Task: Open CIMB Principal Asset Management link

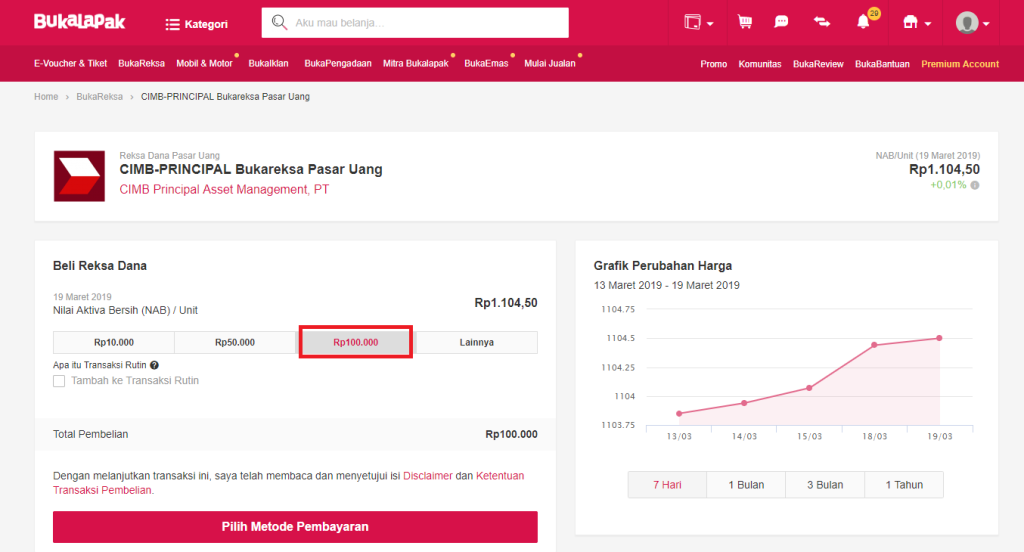Action: (224, 189)
